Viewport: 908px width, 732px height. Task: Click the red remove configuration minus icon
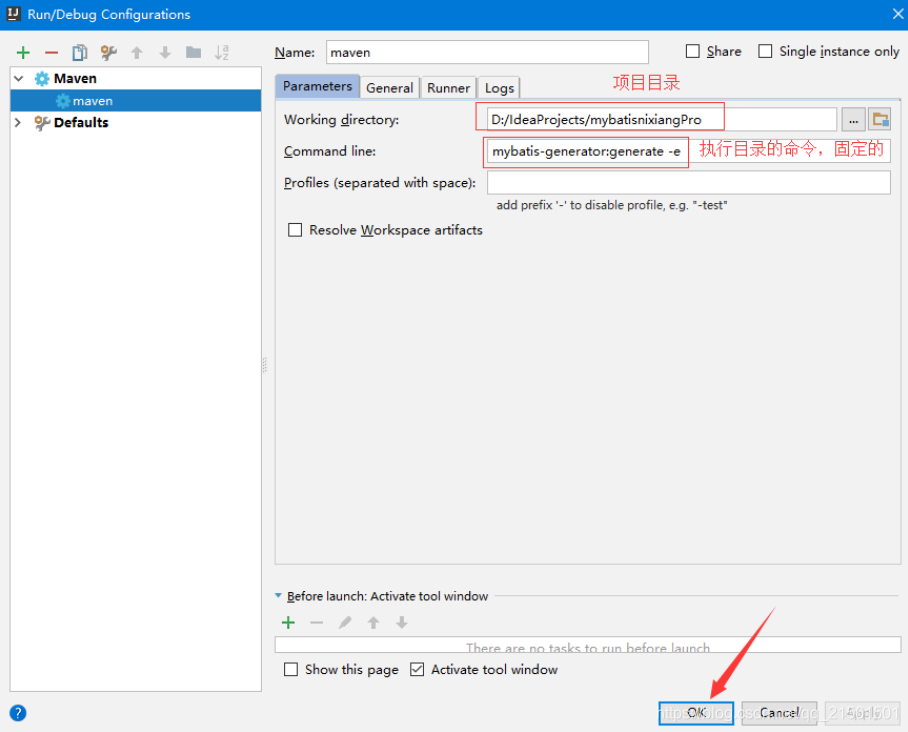pos(51,53)
